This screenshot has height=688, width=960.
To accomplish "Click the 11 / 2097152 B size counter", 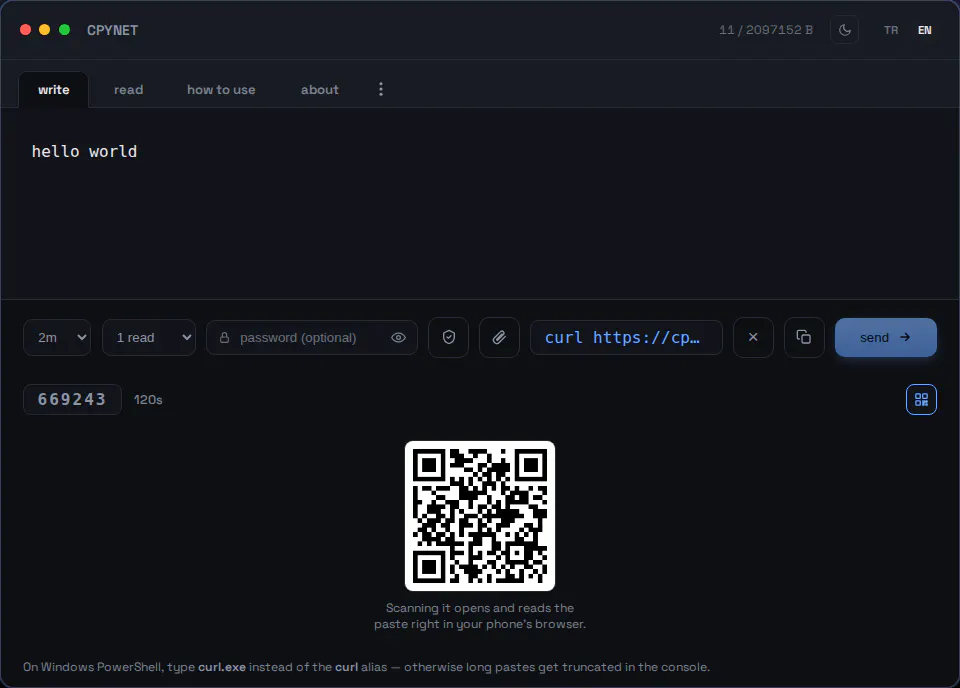I will coord(766,30).
